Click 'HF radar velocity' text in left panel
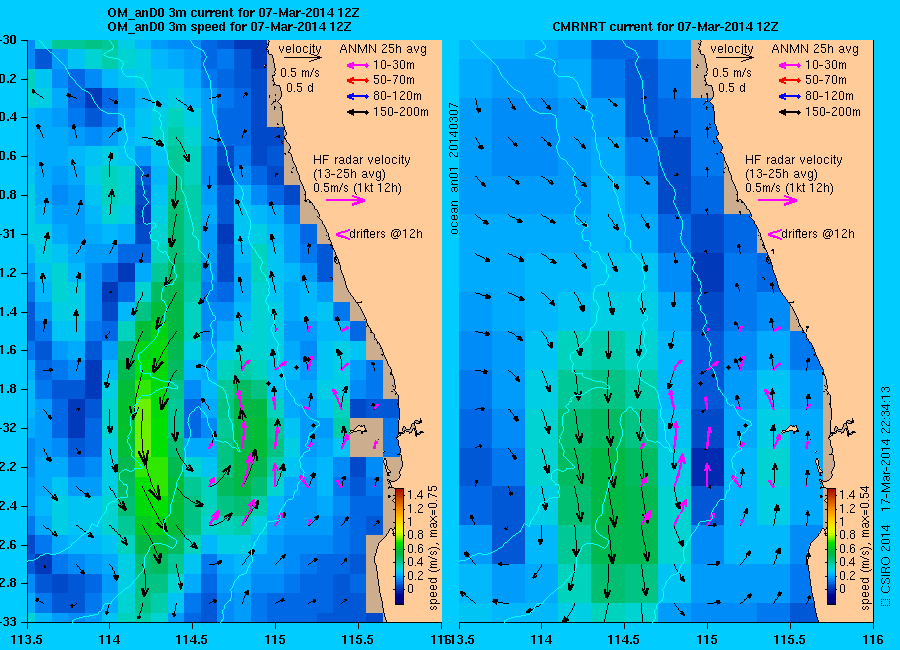The width and height of the screenshot is (900, 650). tap(362, 160)
